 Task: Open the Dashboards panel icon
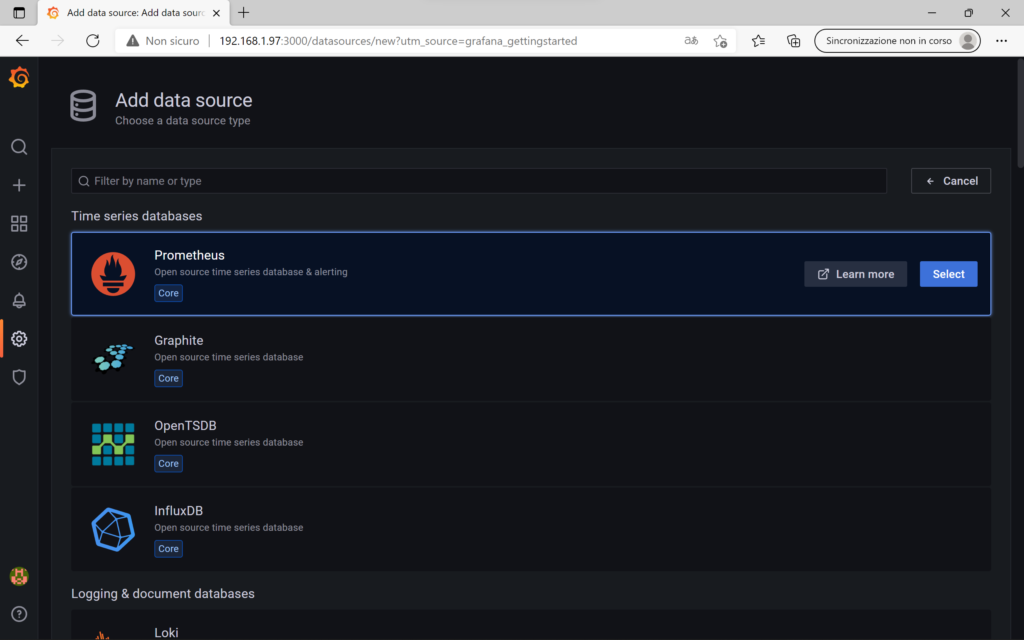click(19, 223)
